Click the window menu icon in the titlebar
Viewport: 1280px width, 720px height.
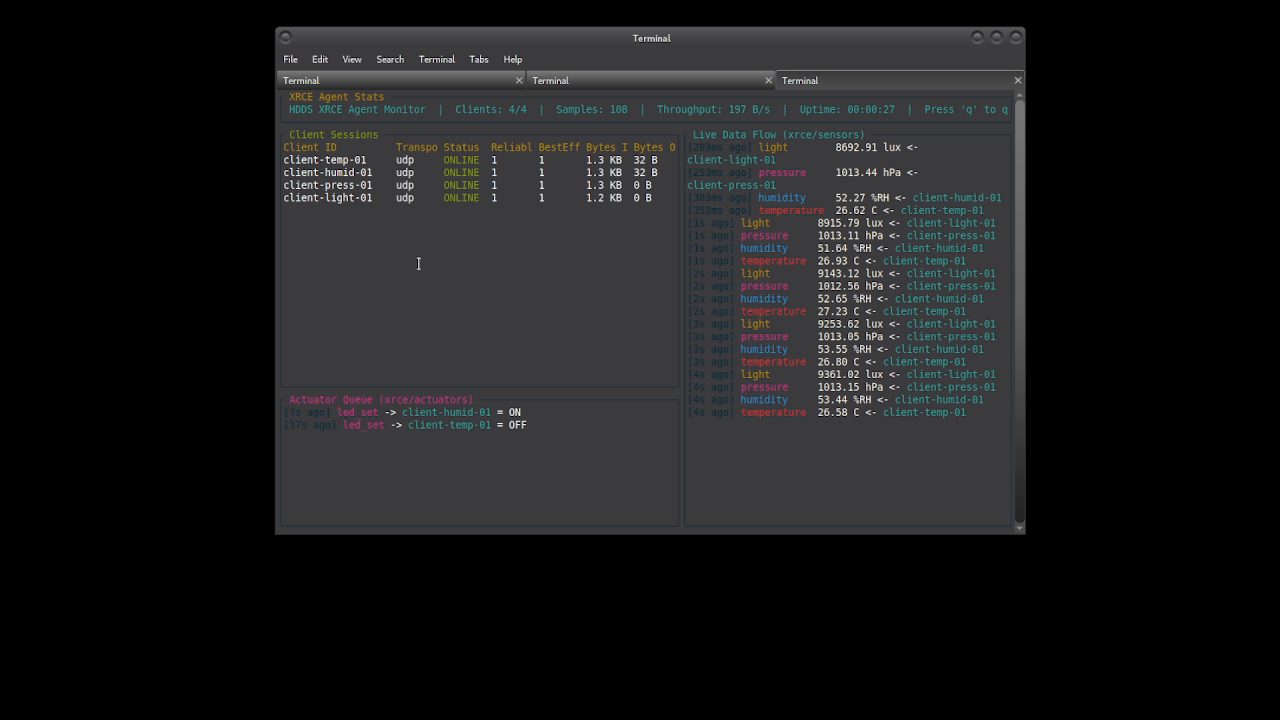point(286,38)
